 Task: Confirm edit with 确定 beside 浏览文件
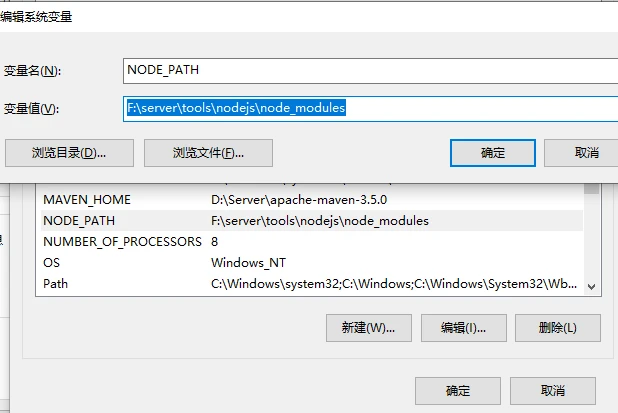tap(493, 153)
